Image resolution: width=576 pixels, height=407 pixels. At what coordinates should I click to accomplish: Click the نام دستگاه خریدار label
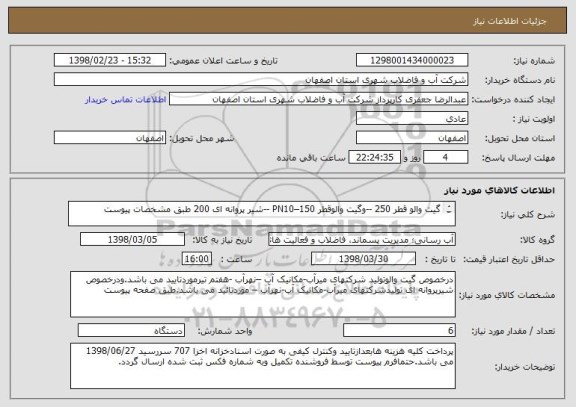[x=520, y=80]
